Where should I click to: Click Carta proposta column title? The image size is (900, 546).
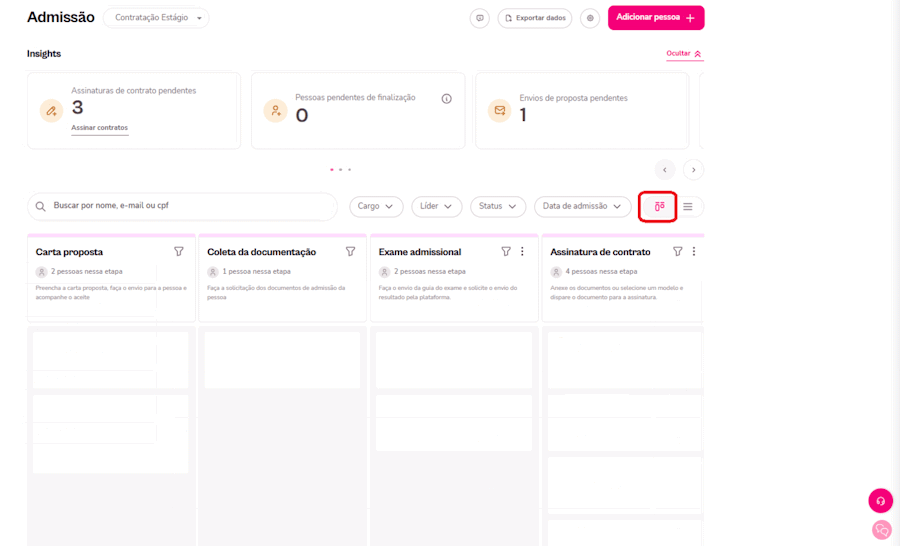pos(69,252)
